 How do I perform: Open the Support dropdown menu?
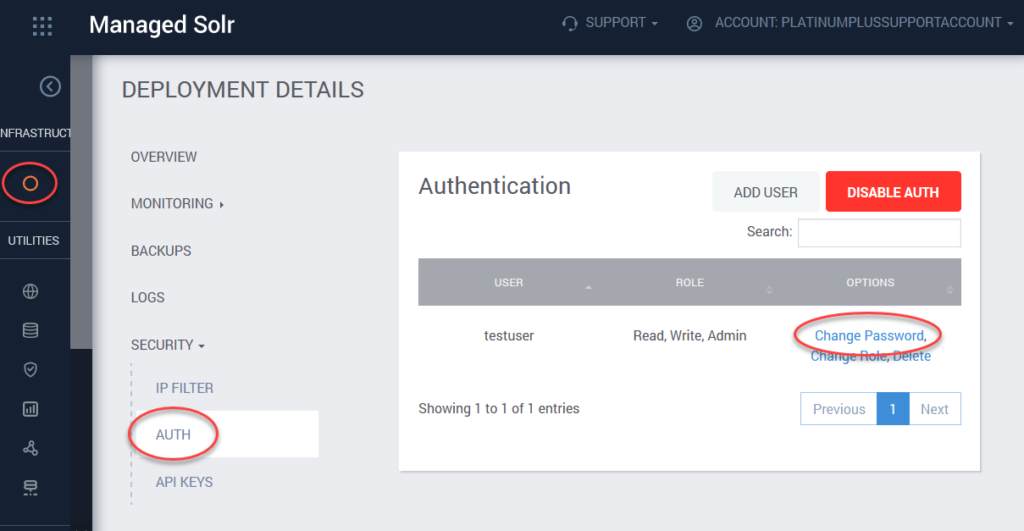point(621,23)
